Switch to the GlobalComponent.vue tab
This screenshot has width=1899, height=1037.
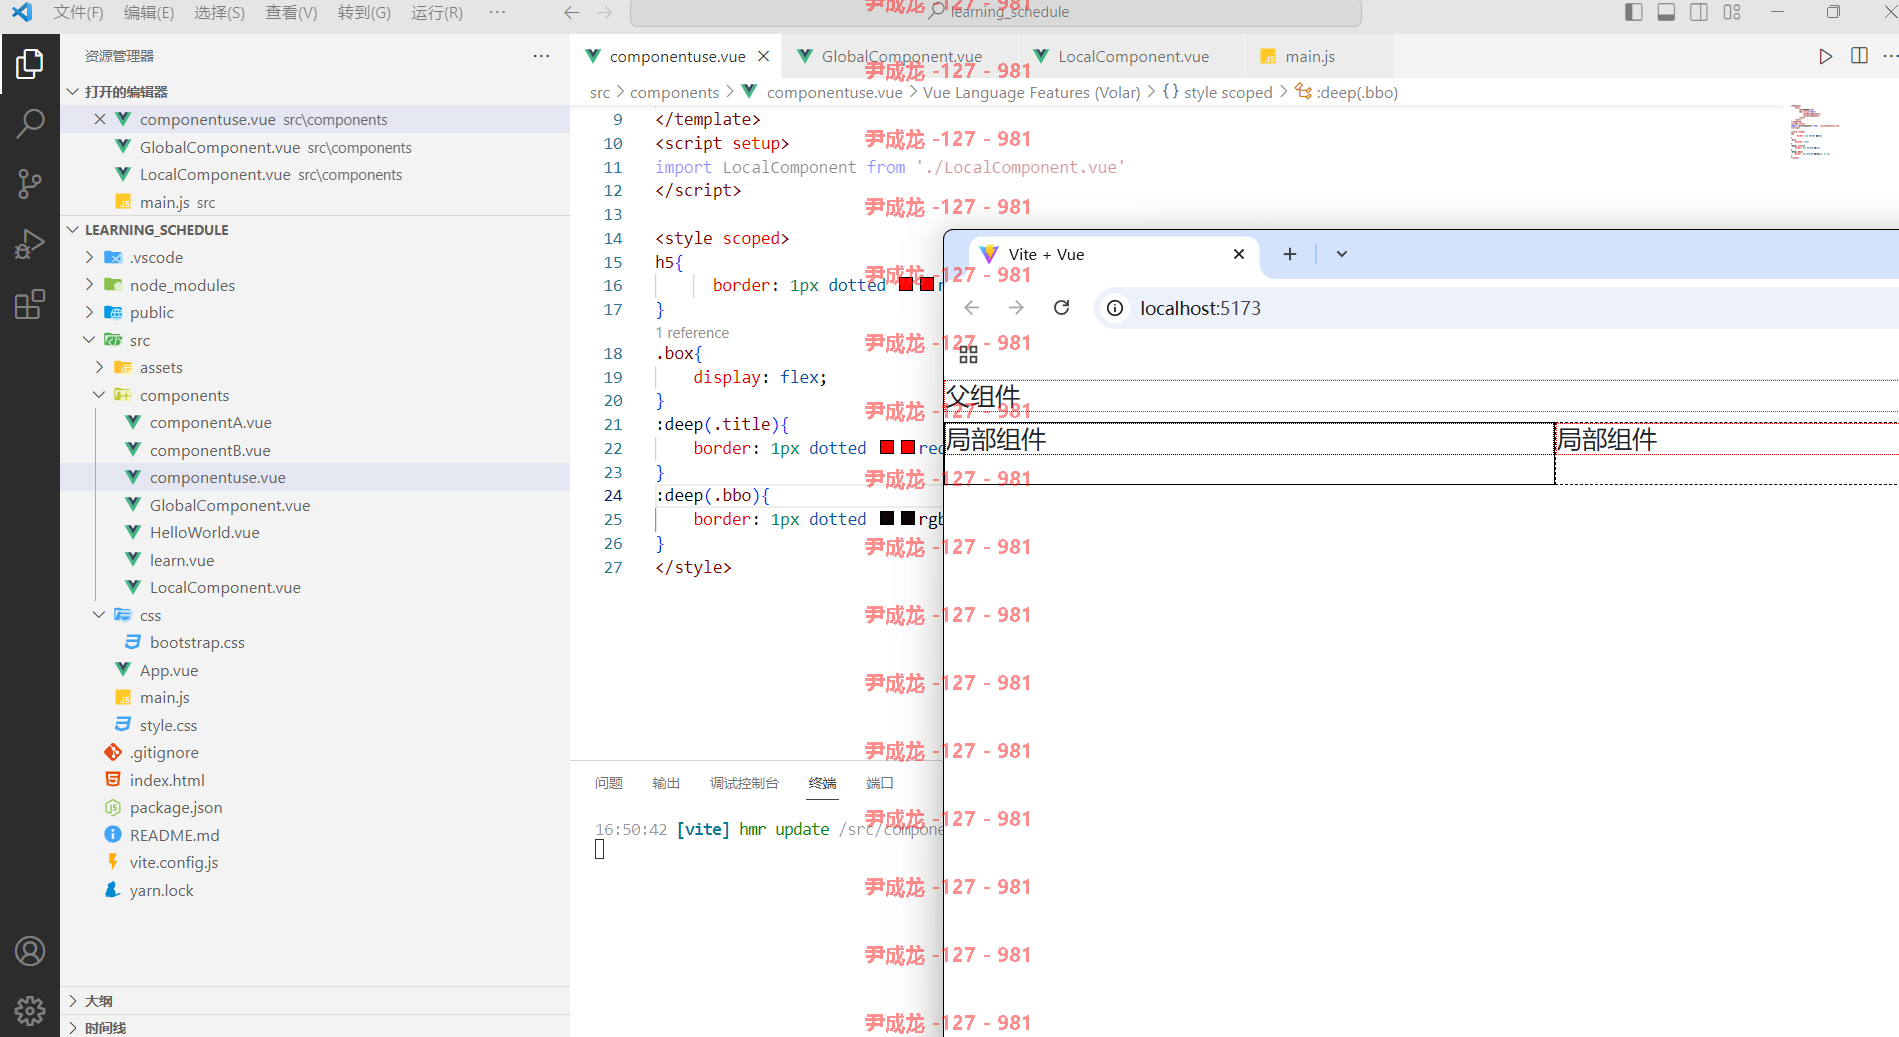[899, 56]
